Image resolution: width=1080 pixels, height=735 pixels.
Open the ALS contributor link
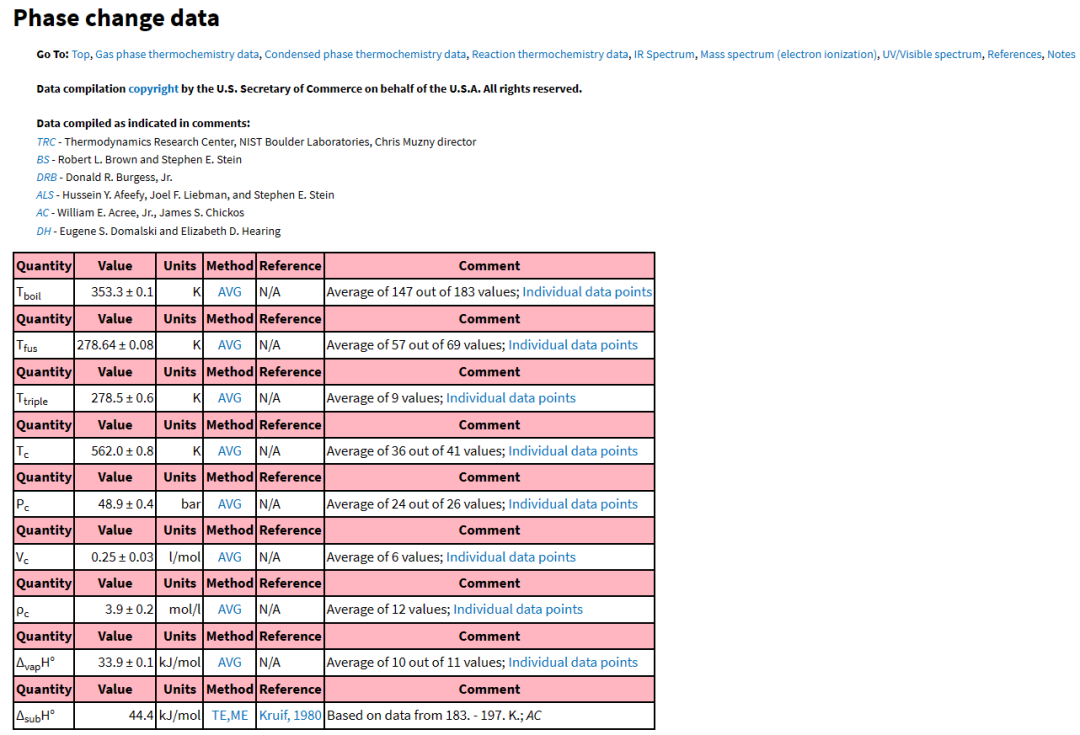(x=44, y=194)
